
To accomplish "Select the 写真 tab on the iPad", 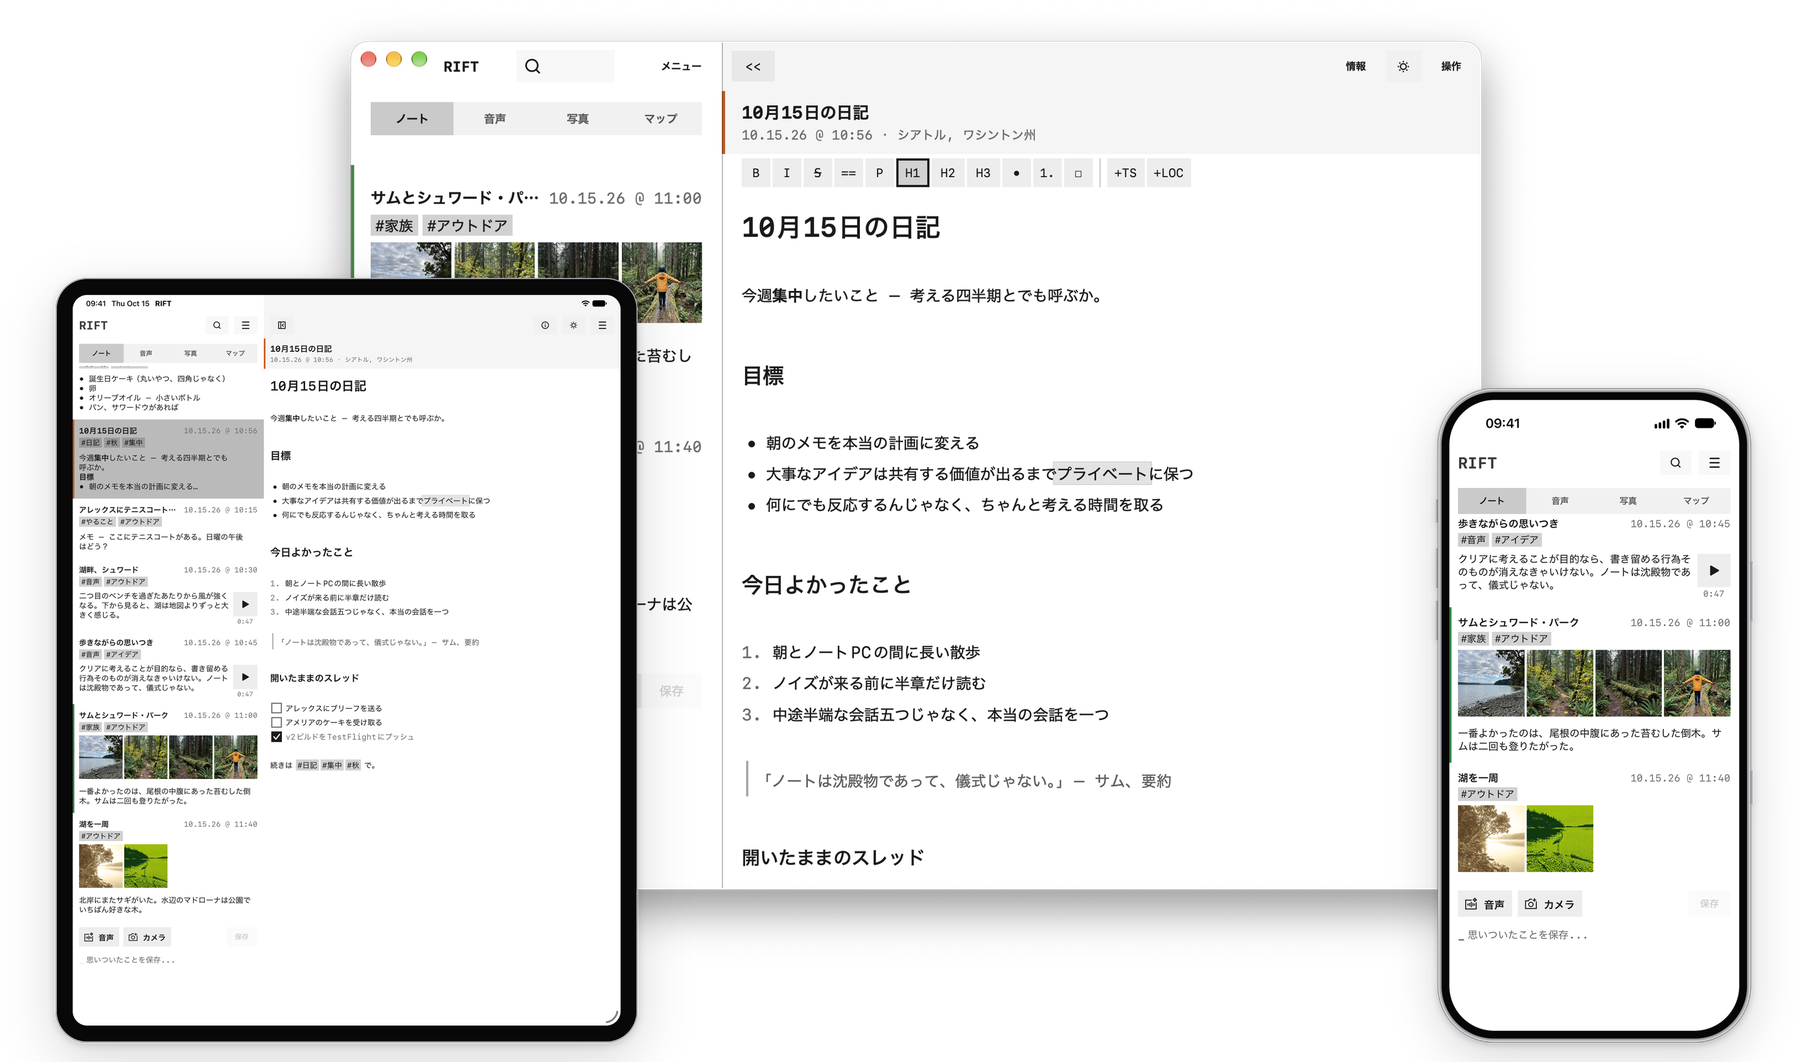I will pos(190,353).
